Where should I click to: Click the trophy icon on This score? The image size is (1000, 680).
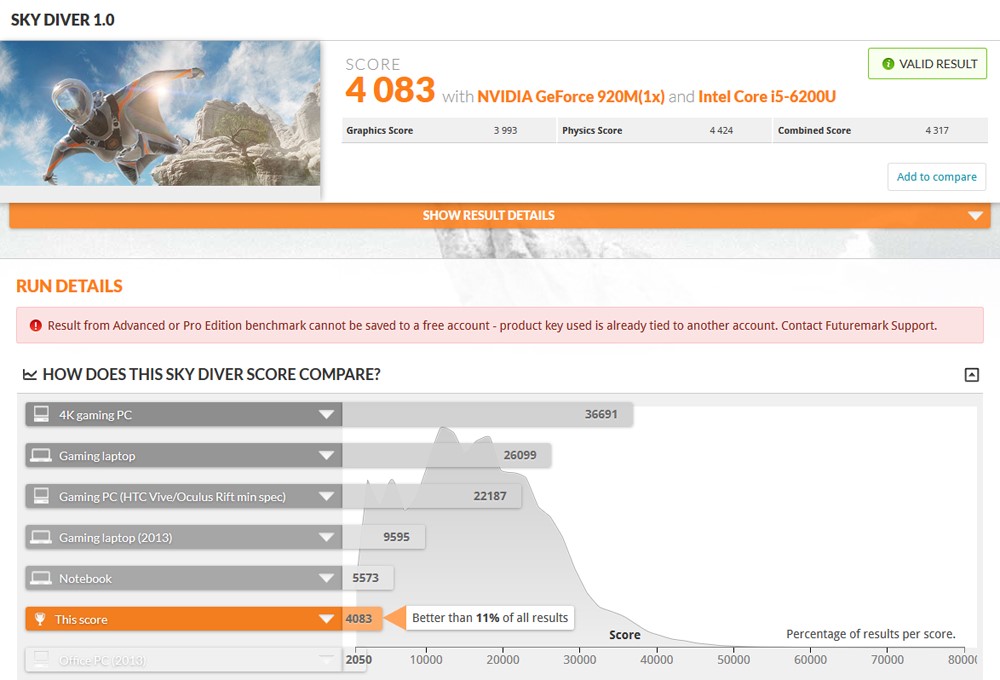(x=40, y=619)
